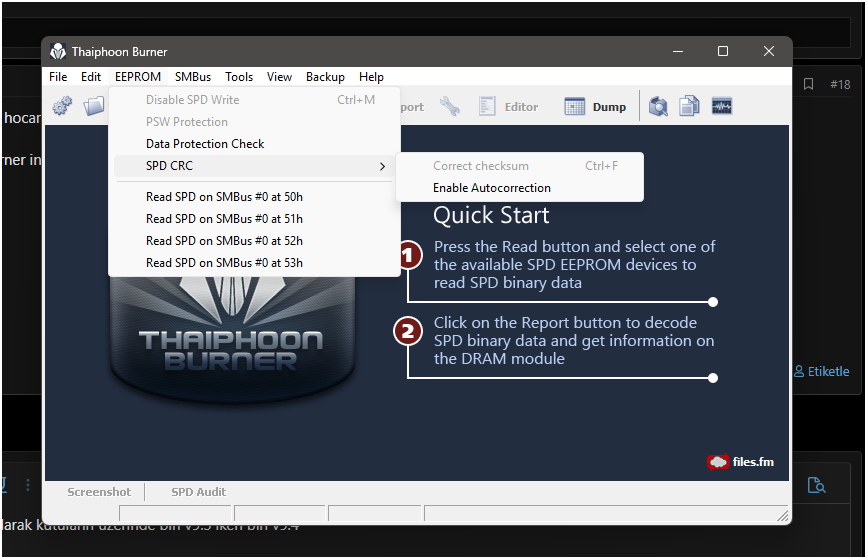This screenshot has height=559, width=867.
Task: Click the Editor page icon
Action: pos(487,106)
